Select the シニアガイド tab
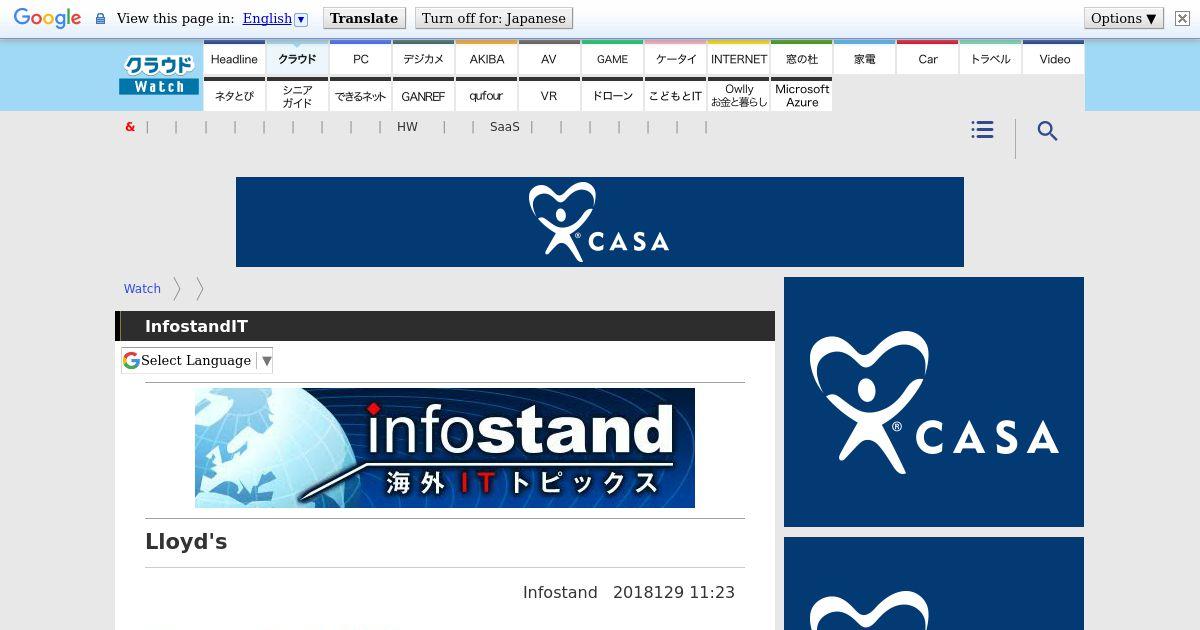Screen dimensions: 1200x630 tap(297, 95)
